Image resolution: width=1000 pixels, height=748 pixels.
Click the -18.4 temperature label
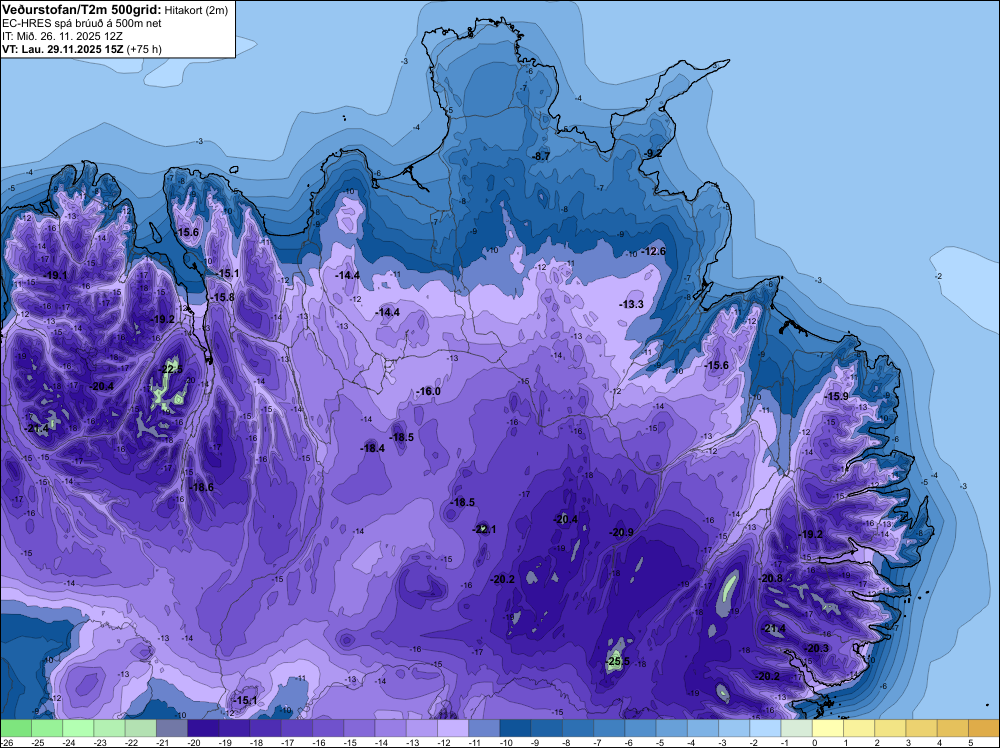372,448
